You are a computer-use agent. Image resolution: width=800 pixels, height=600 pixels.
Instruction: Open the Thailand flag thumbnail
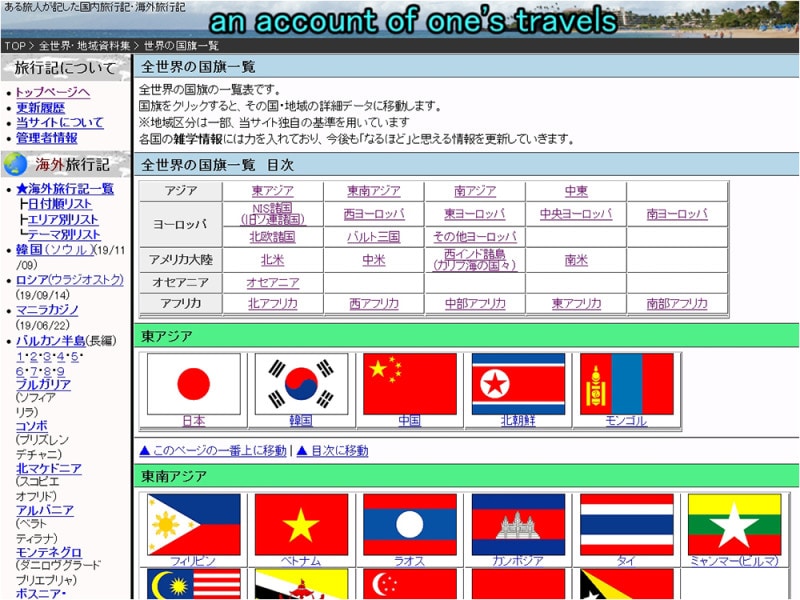(626, 525)
